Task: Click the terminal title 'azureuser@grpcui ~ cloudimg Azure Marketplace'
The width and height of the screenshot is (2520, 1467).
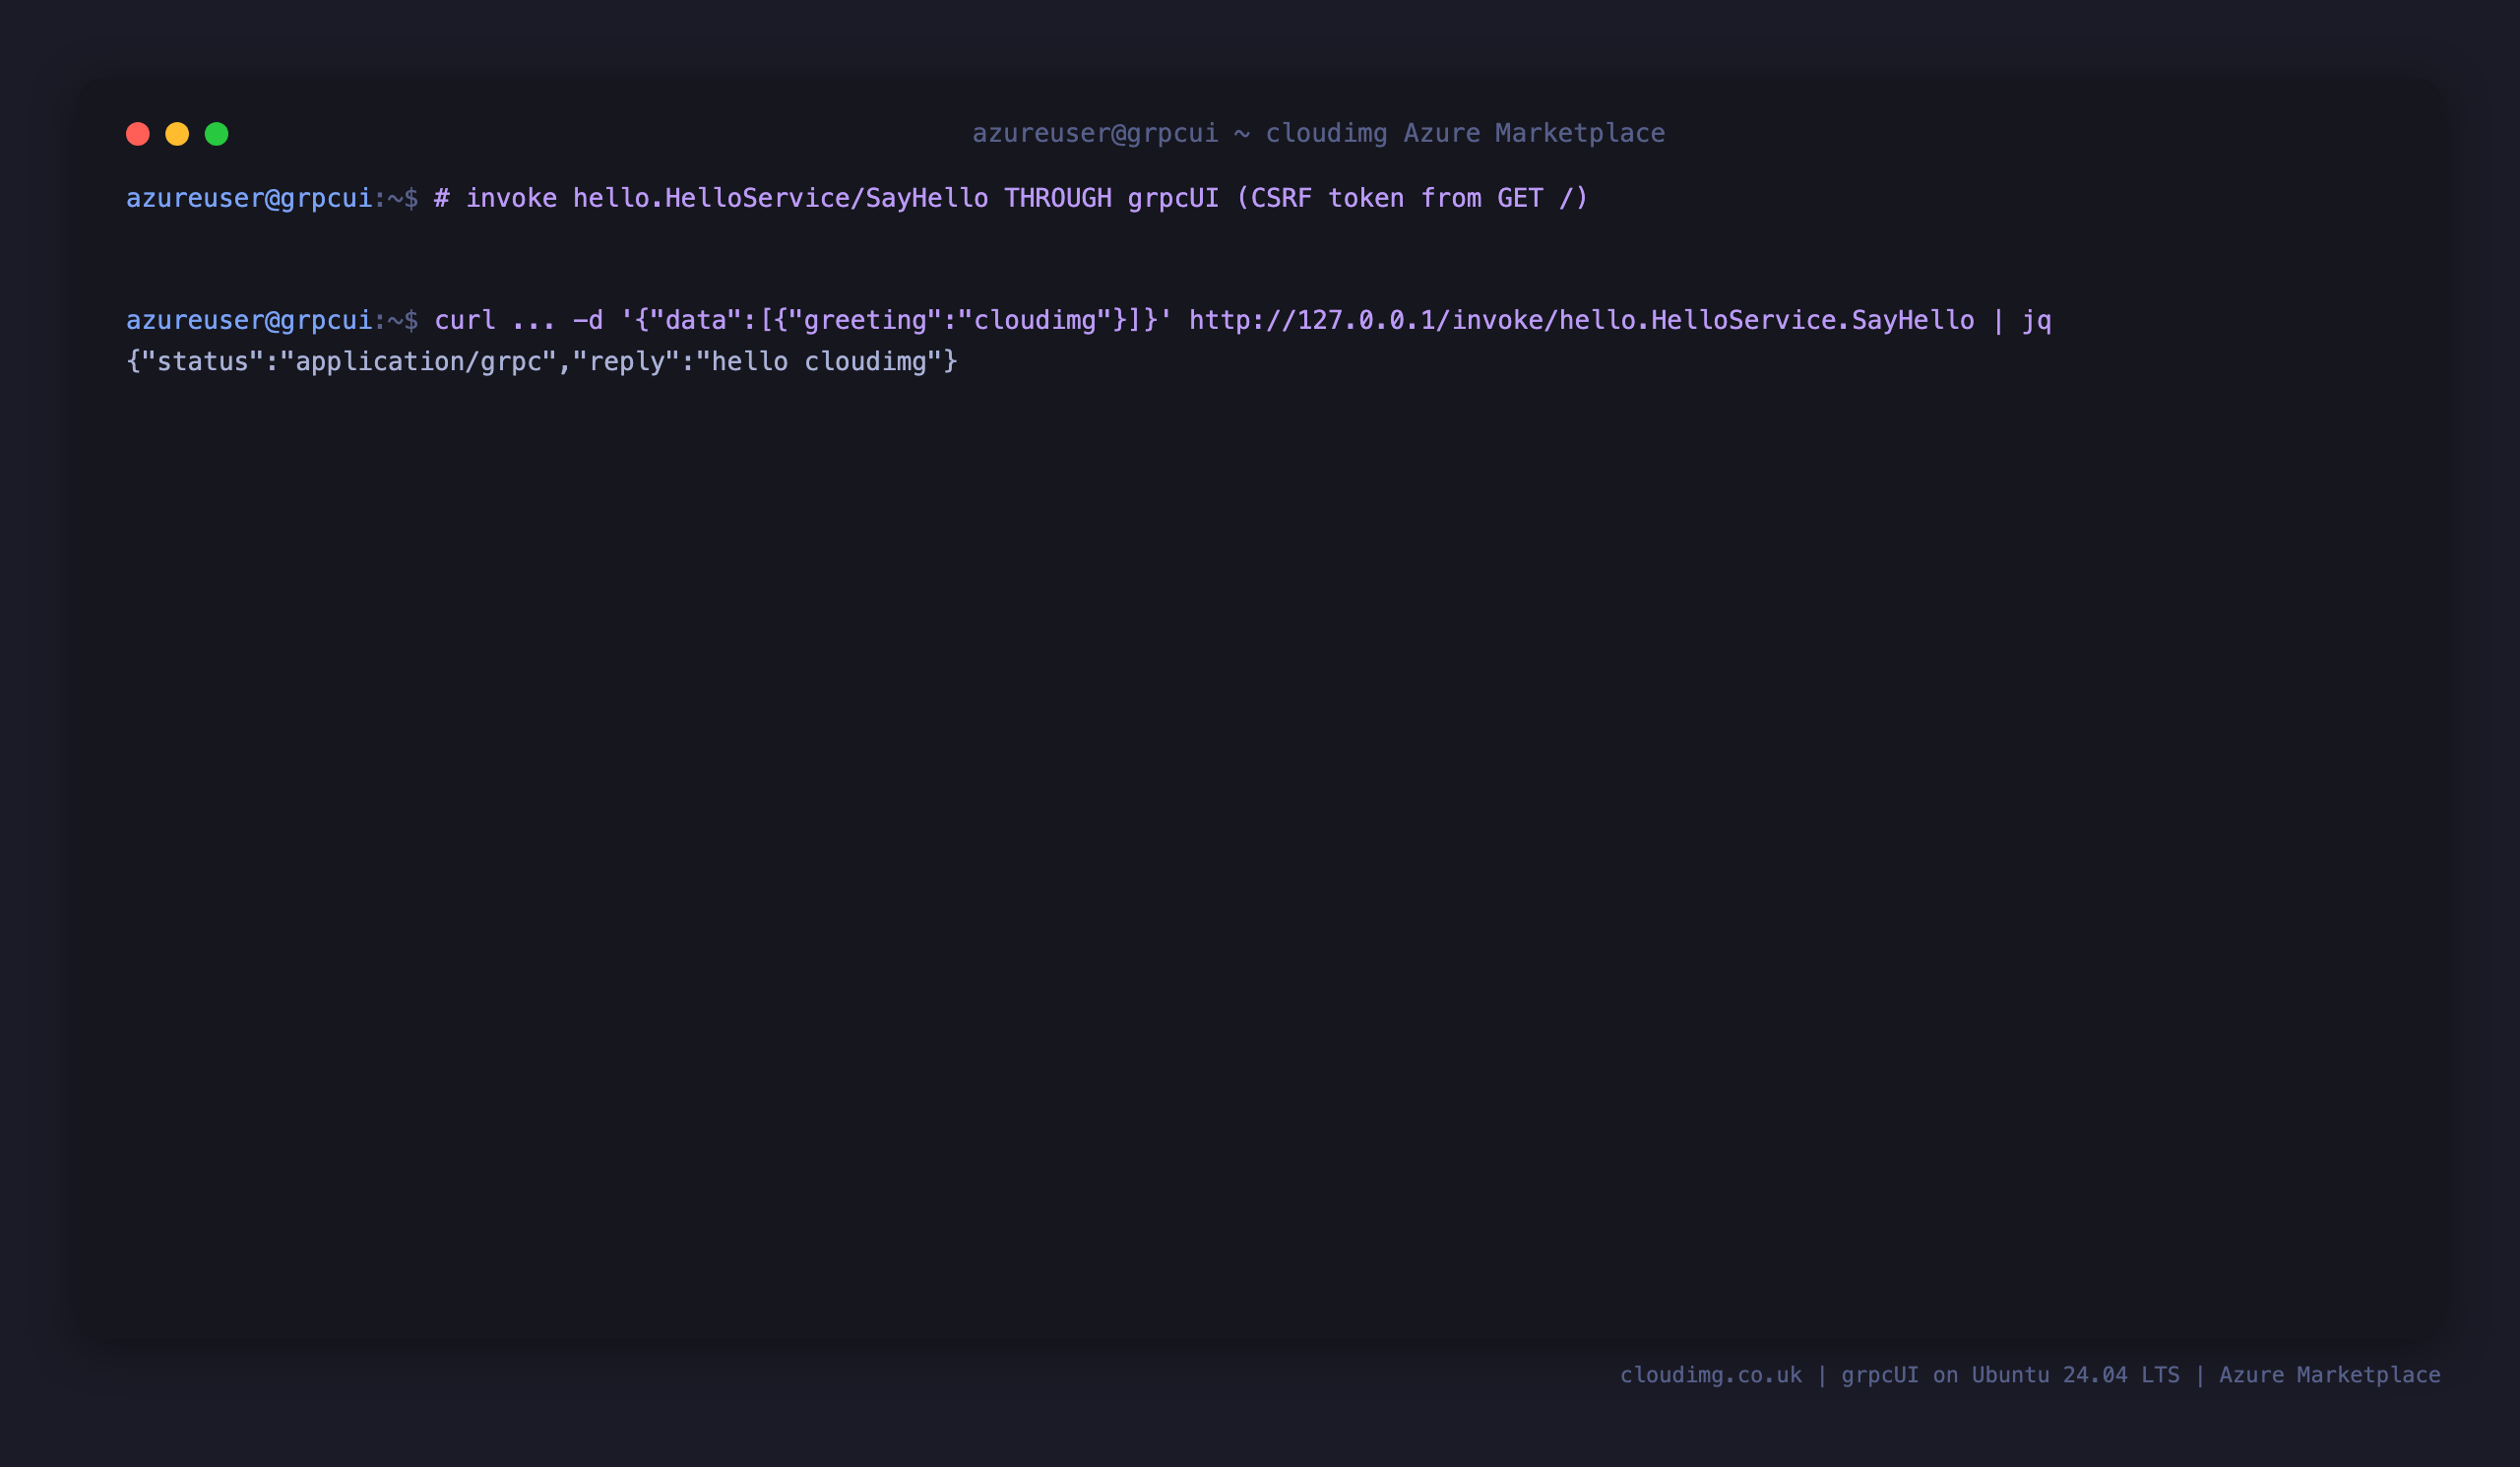Action: coord(1319,133)
